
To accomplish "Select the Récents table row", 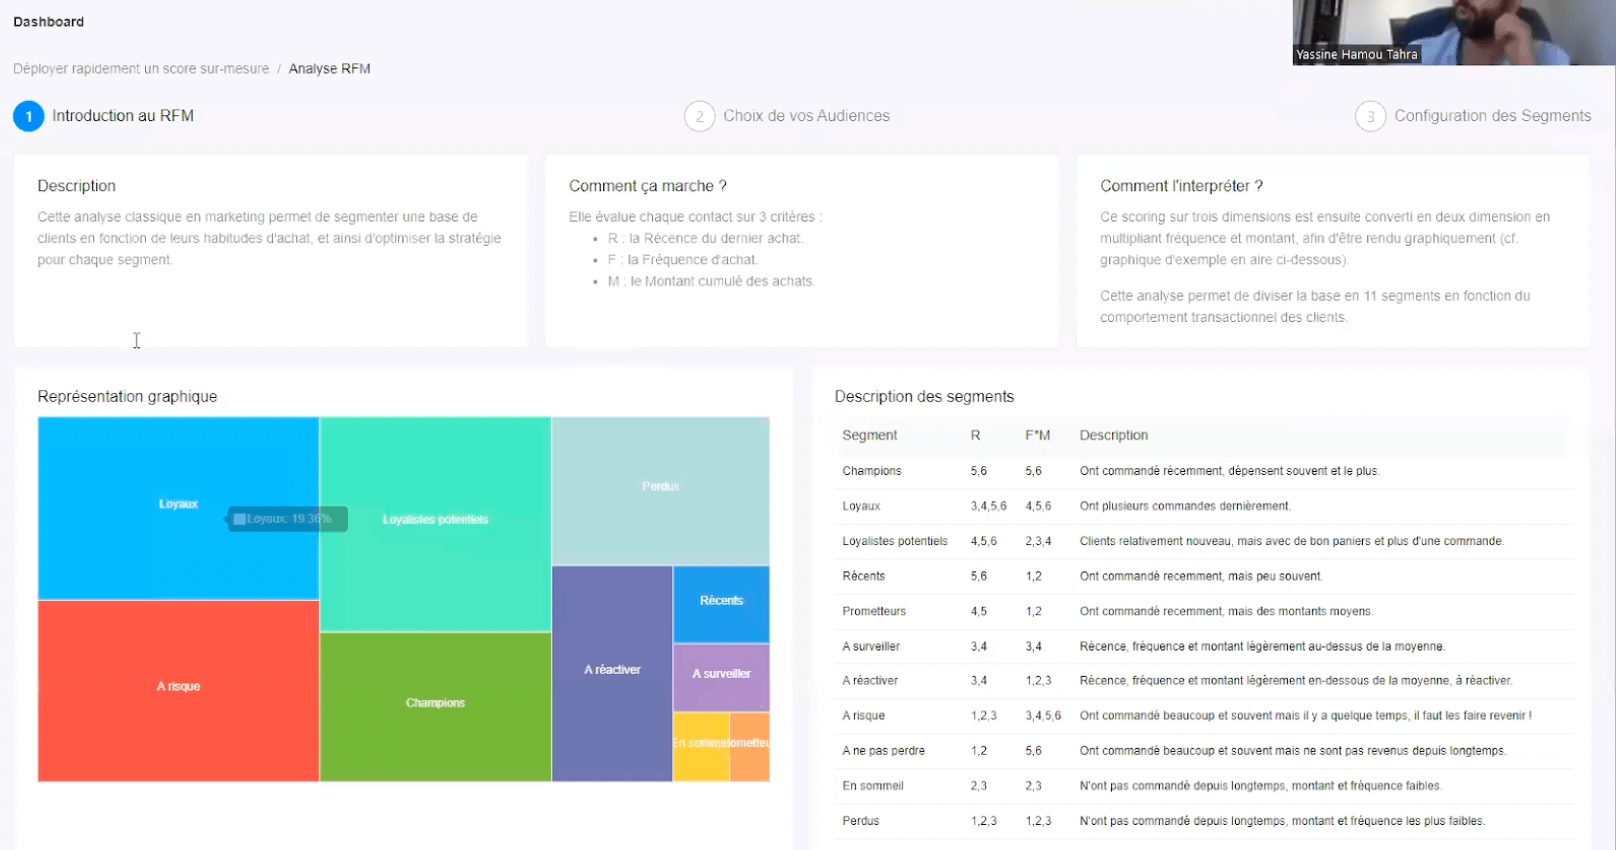I will [x=1204, y=576].
